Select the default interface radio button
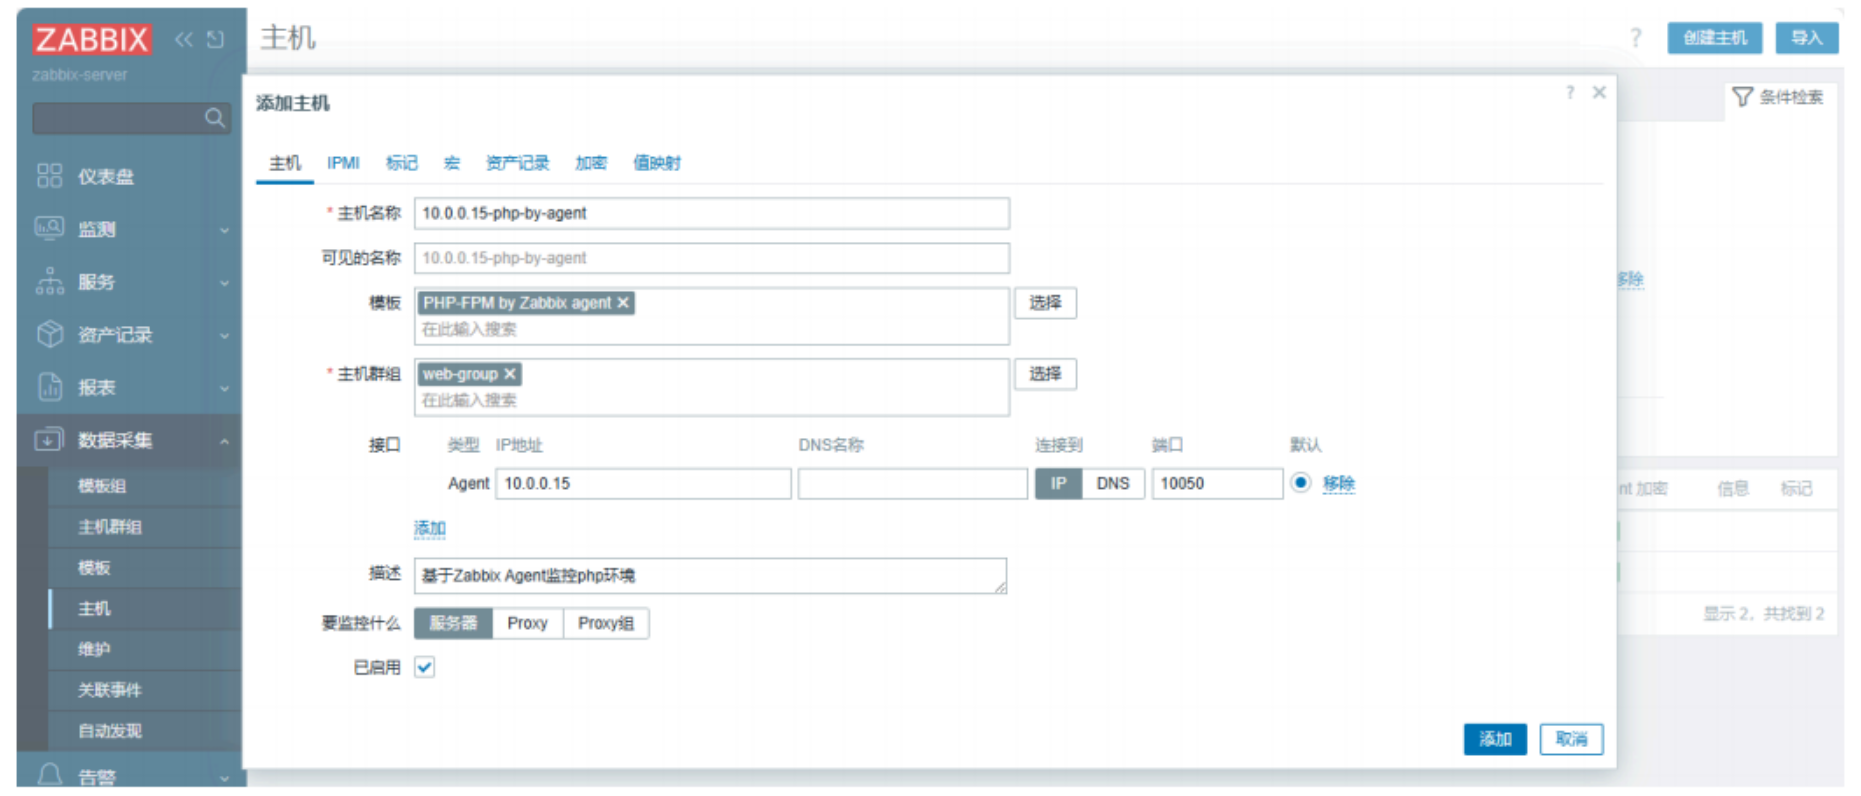Image resolution: width=1861 pixels, height=796 pixels. (1300, 483)
